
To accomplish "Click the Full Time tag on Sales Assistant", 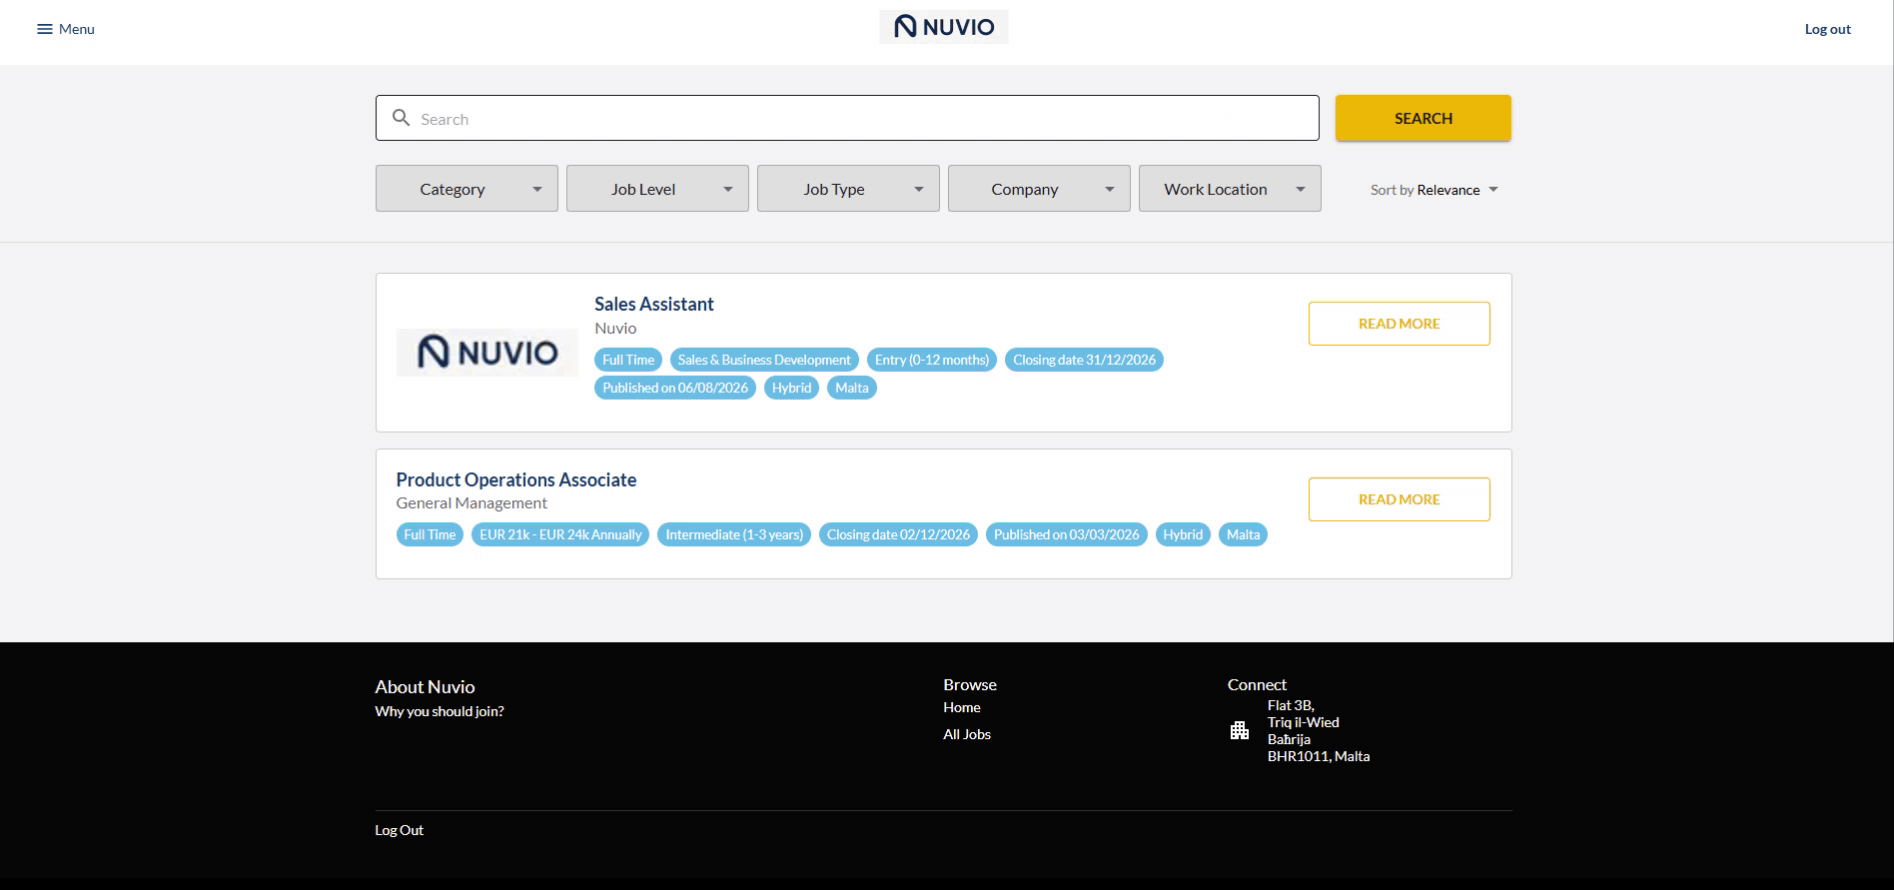I will coord(628,360).
